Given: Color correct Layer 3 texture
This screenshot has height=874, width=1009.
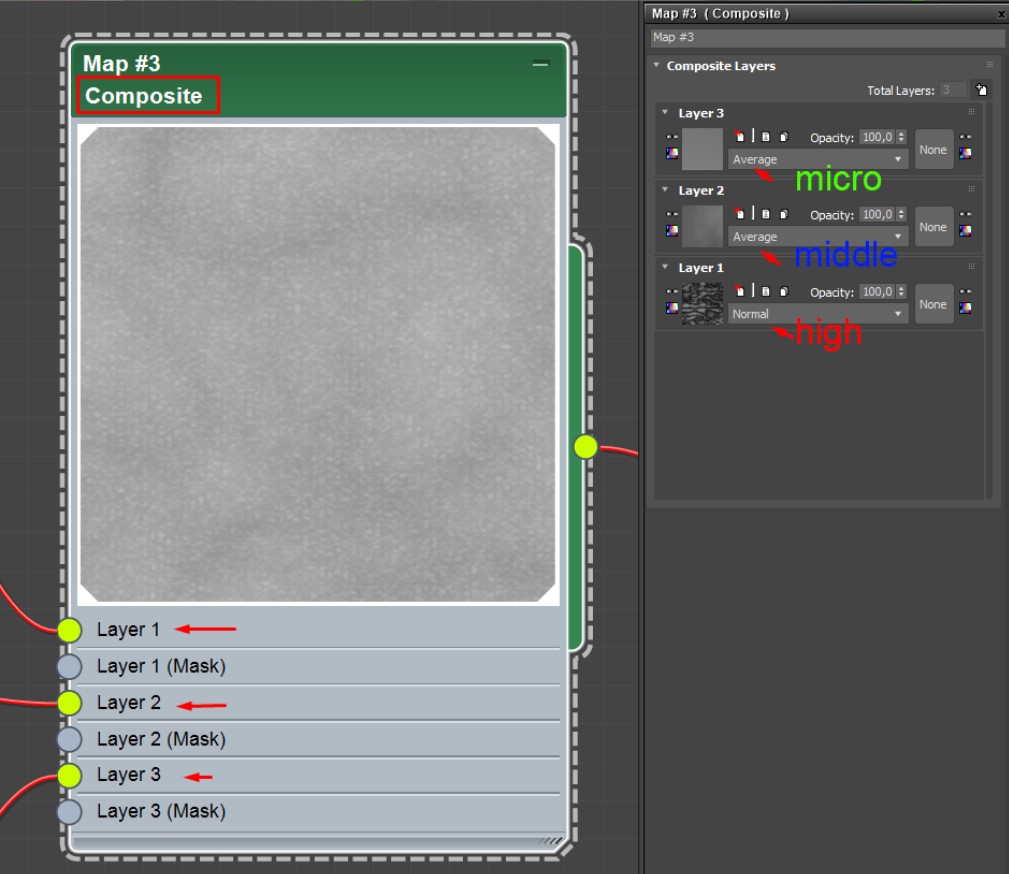Looking at the screenshot, I should click(x=672, y=153).
